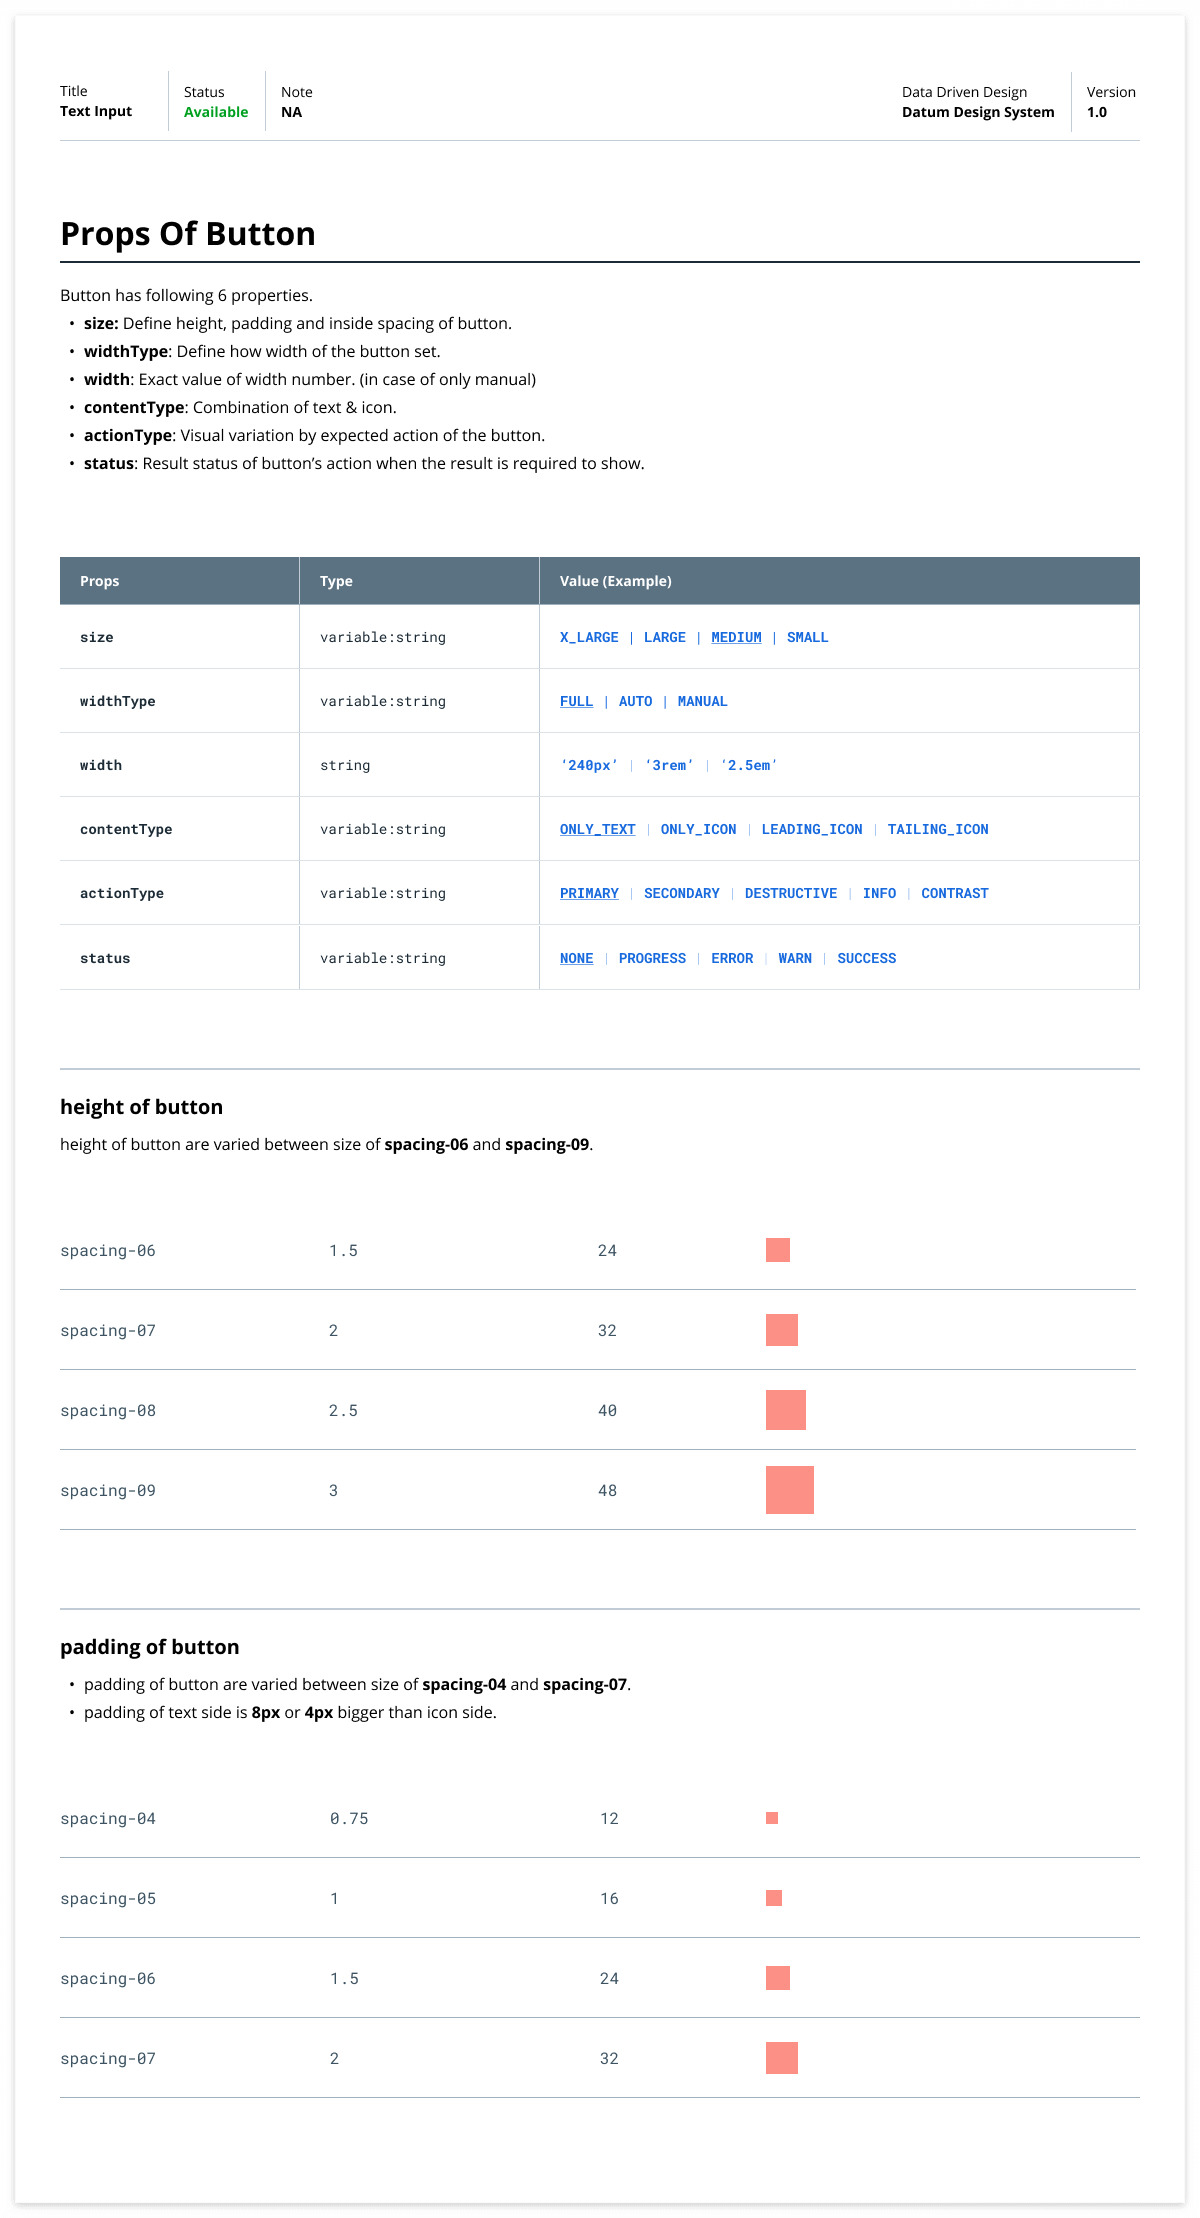Click the MANUAL widthType value

[x=702, y=701]
